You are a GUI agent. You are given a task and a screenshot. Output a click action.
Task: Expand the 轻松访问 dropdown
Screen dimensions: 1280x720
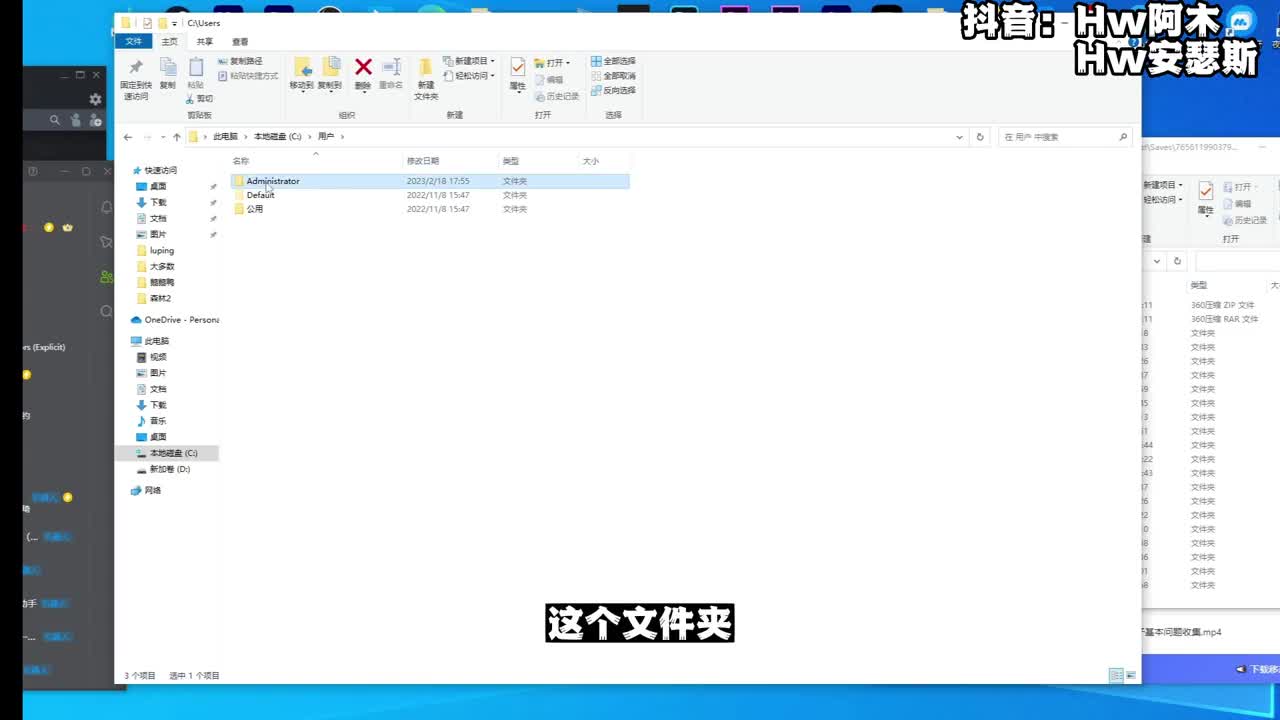pos(469,76)
